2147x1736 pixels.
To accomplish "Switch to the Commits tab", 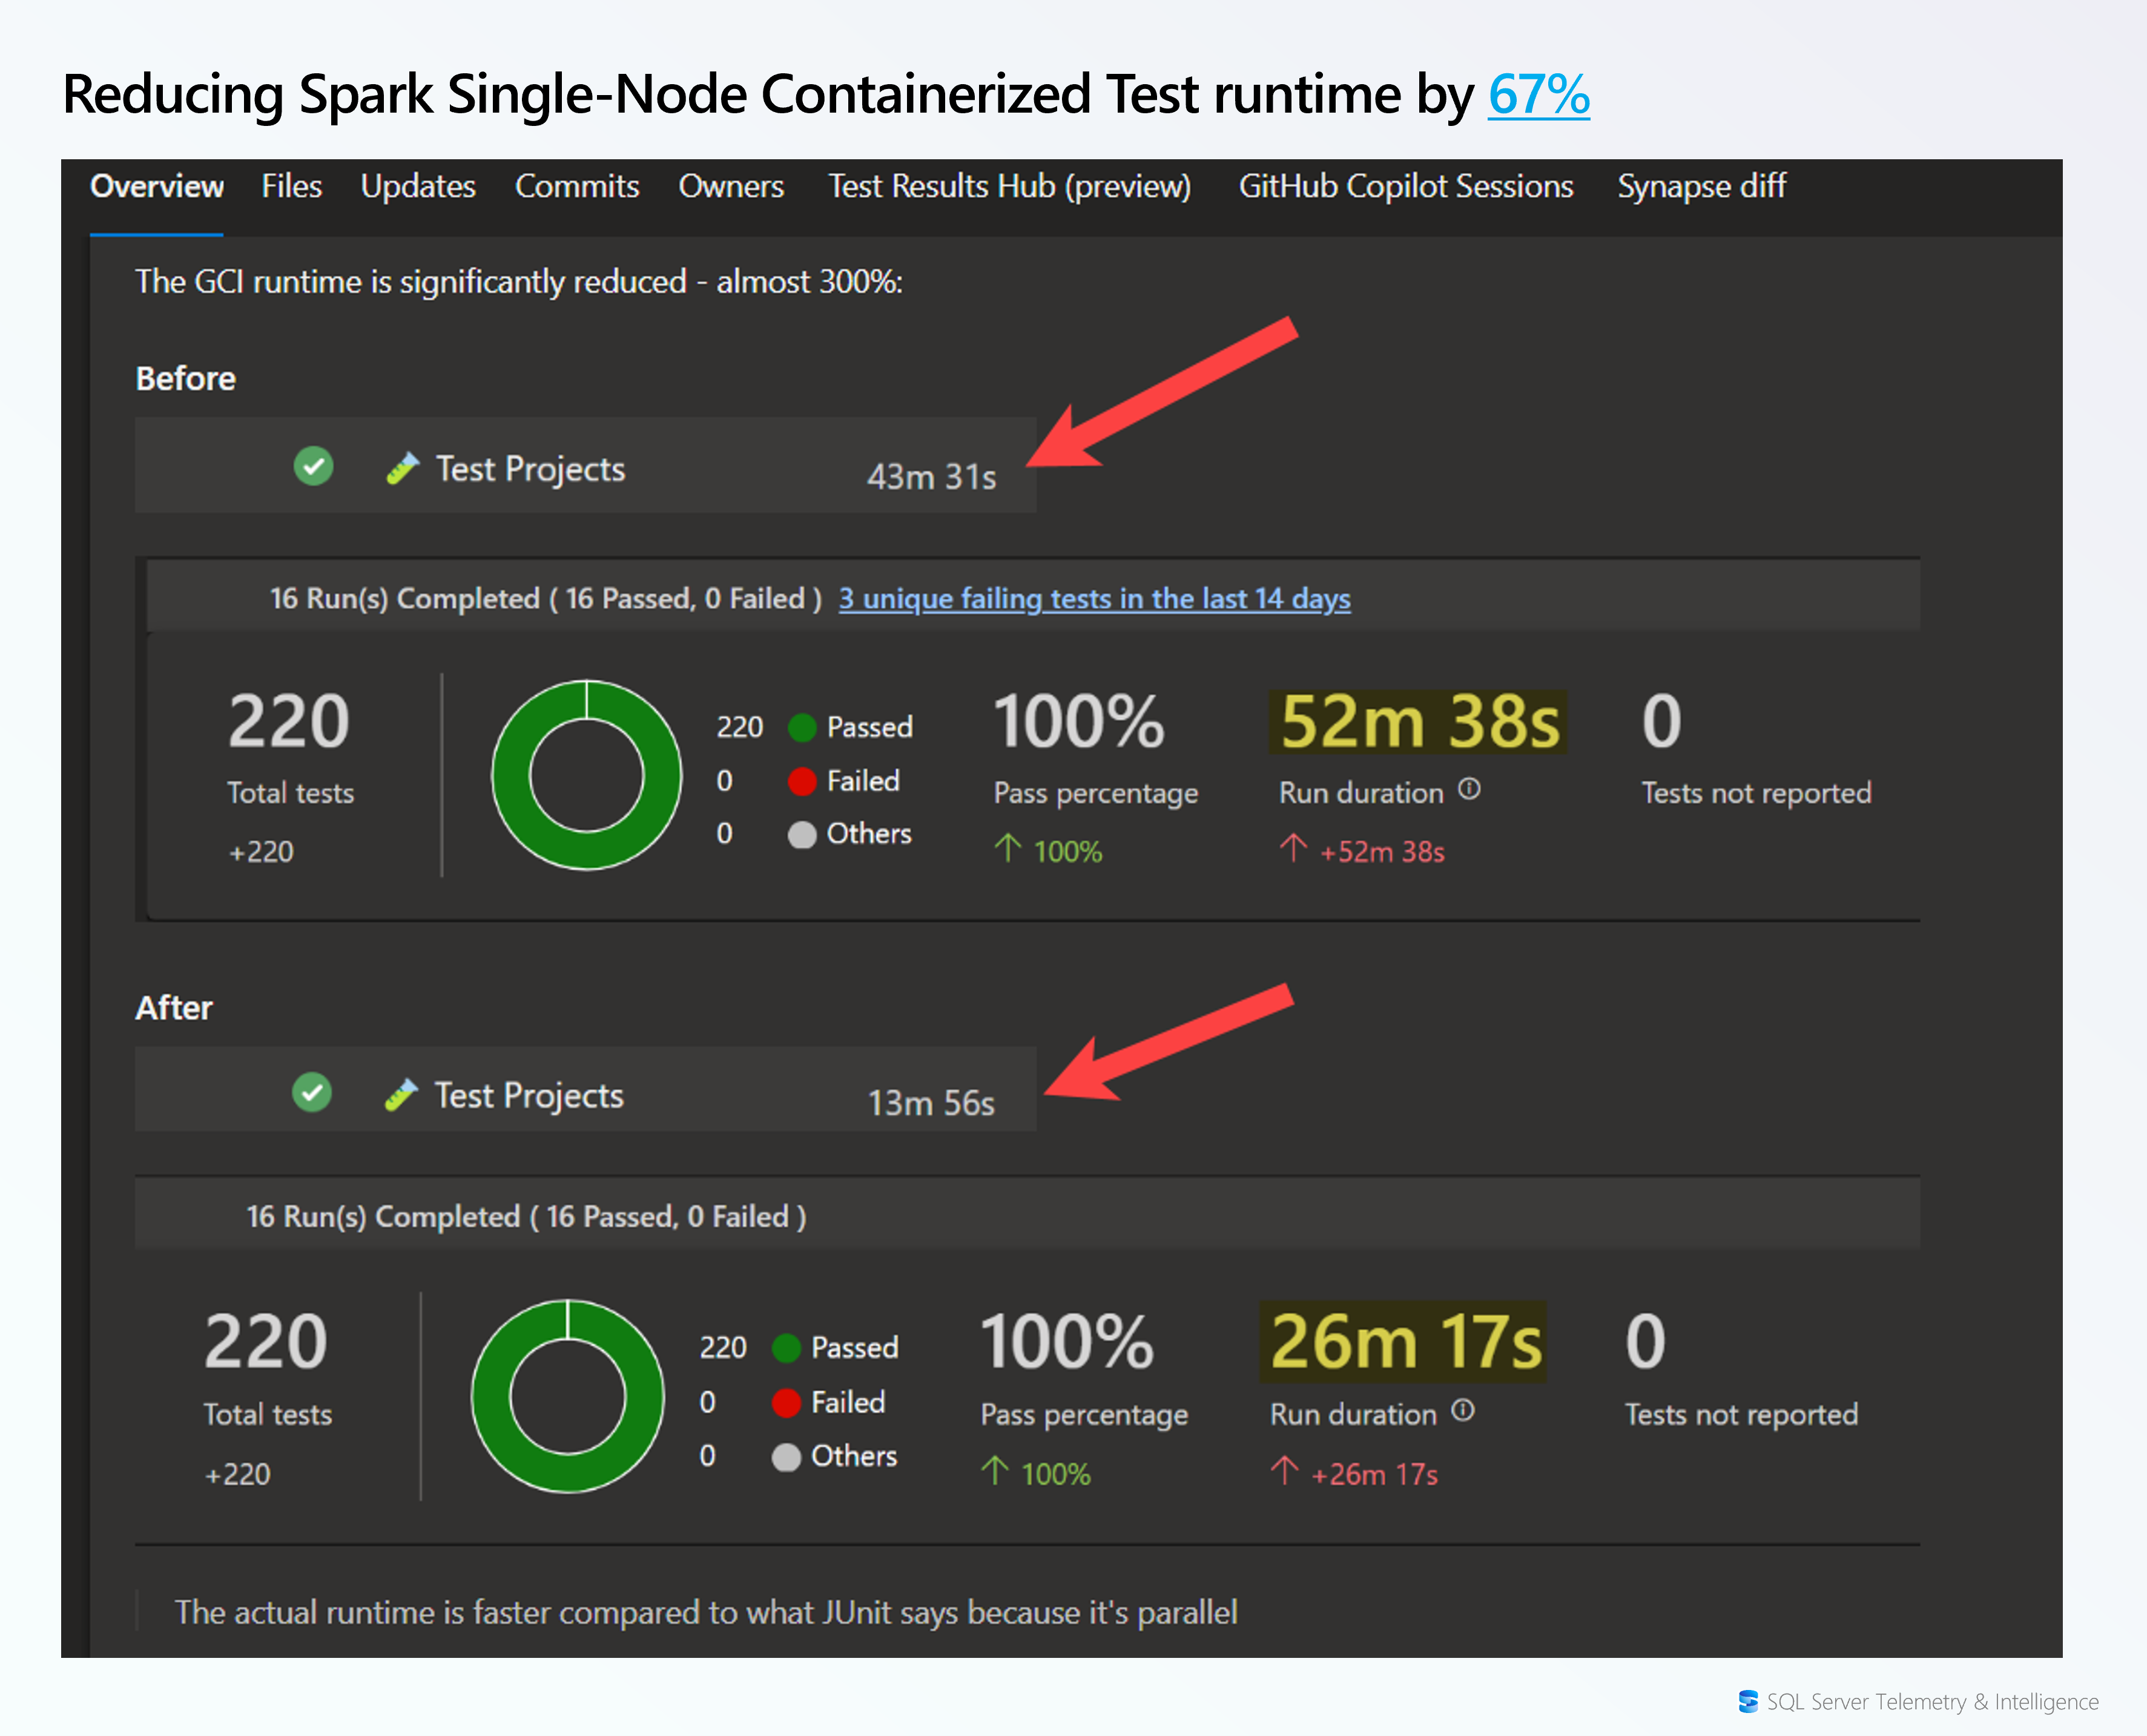I will click(x=577, y=186).
